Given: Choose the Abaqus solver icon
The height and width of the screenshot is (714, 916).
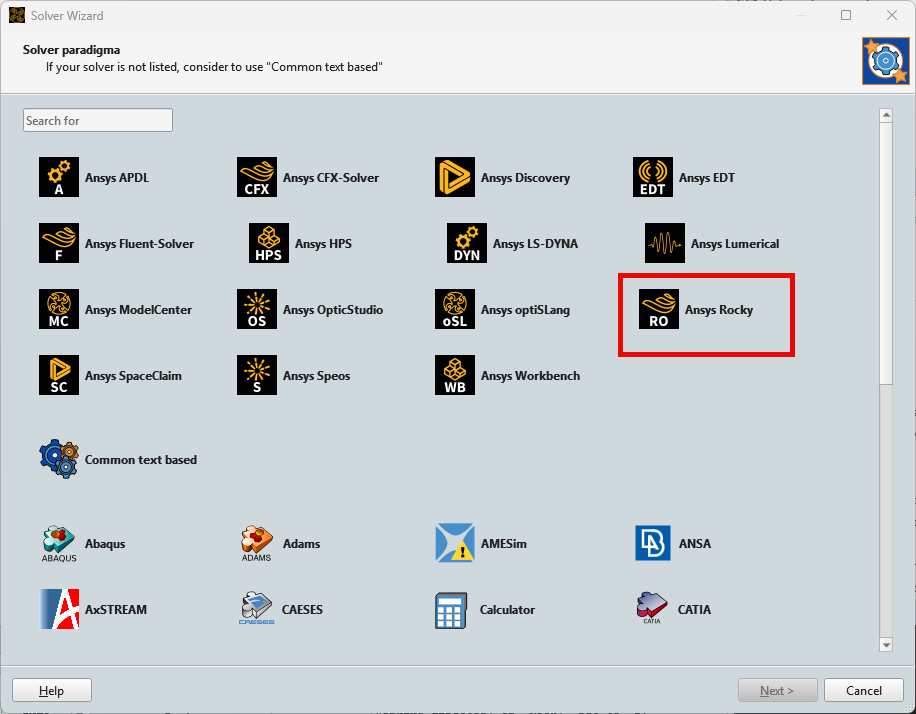Looking at the screenshot, I should 59,543.
